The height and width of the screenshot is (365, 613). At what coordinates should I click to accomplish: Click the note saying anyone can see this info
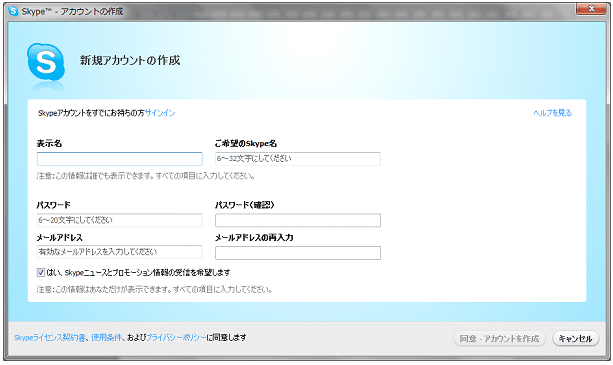(146, 176)
